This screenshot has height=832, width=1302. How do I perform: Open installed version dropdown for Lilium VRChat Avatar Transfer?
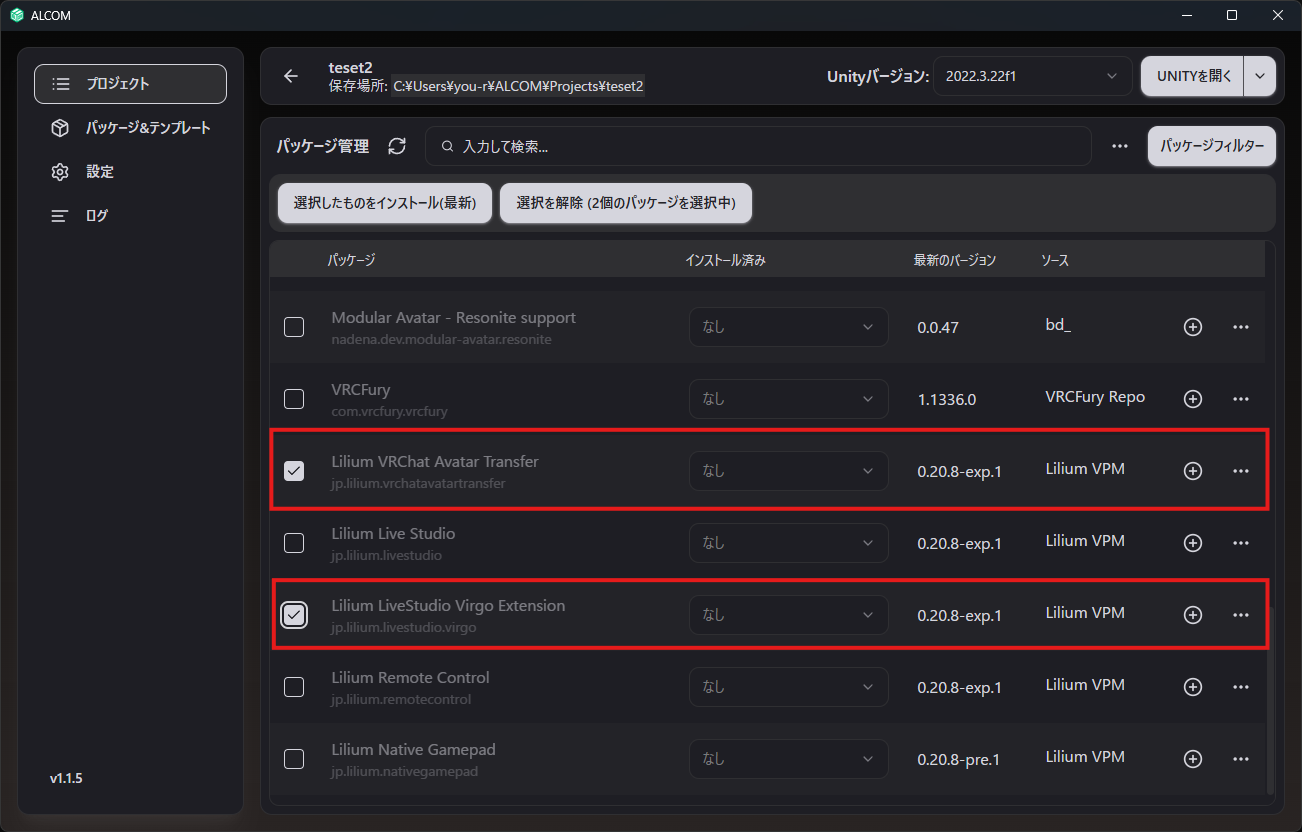tap(789, 471)
